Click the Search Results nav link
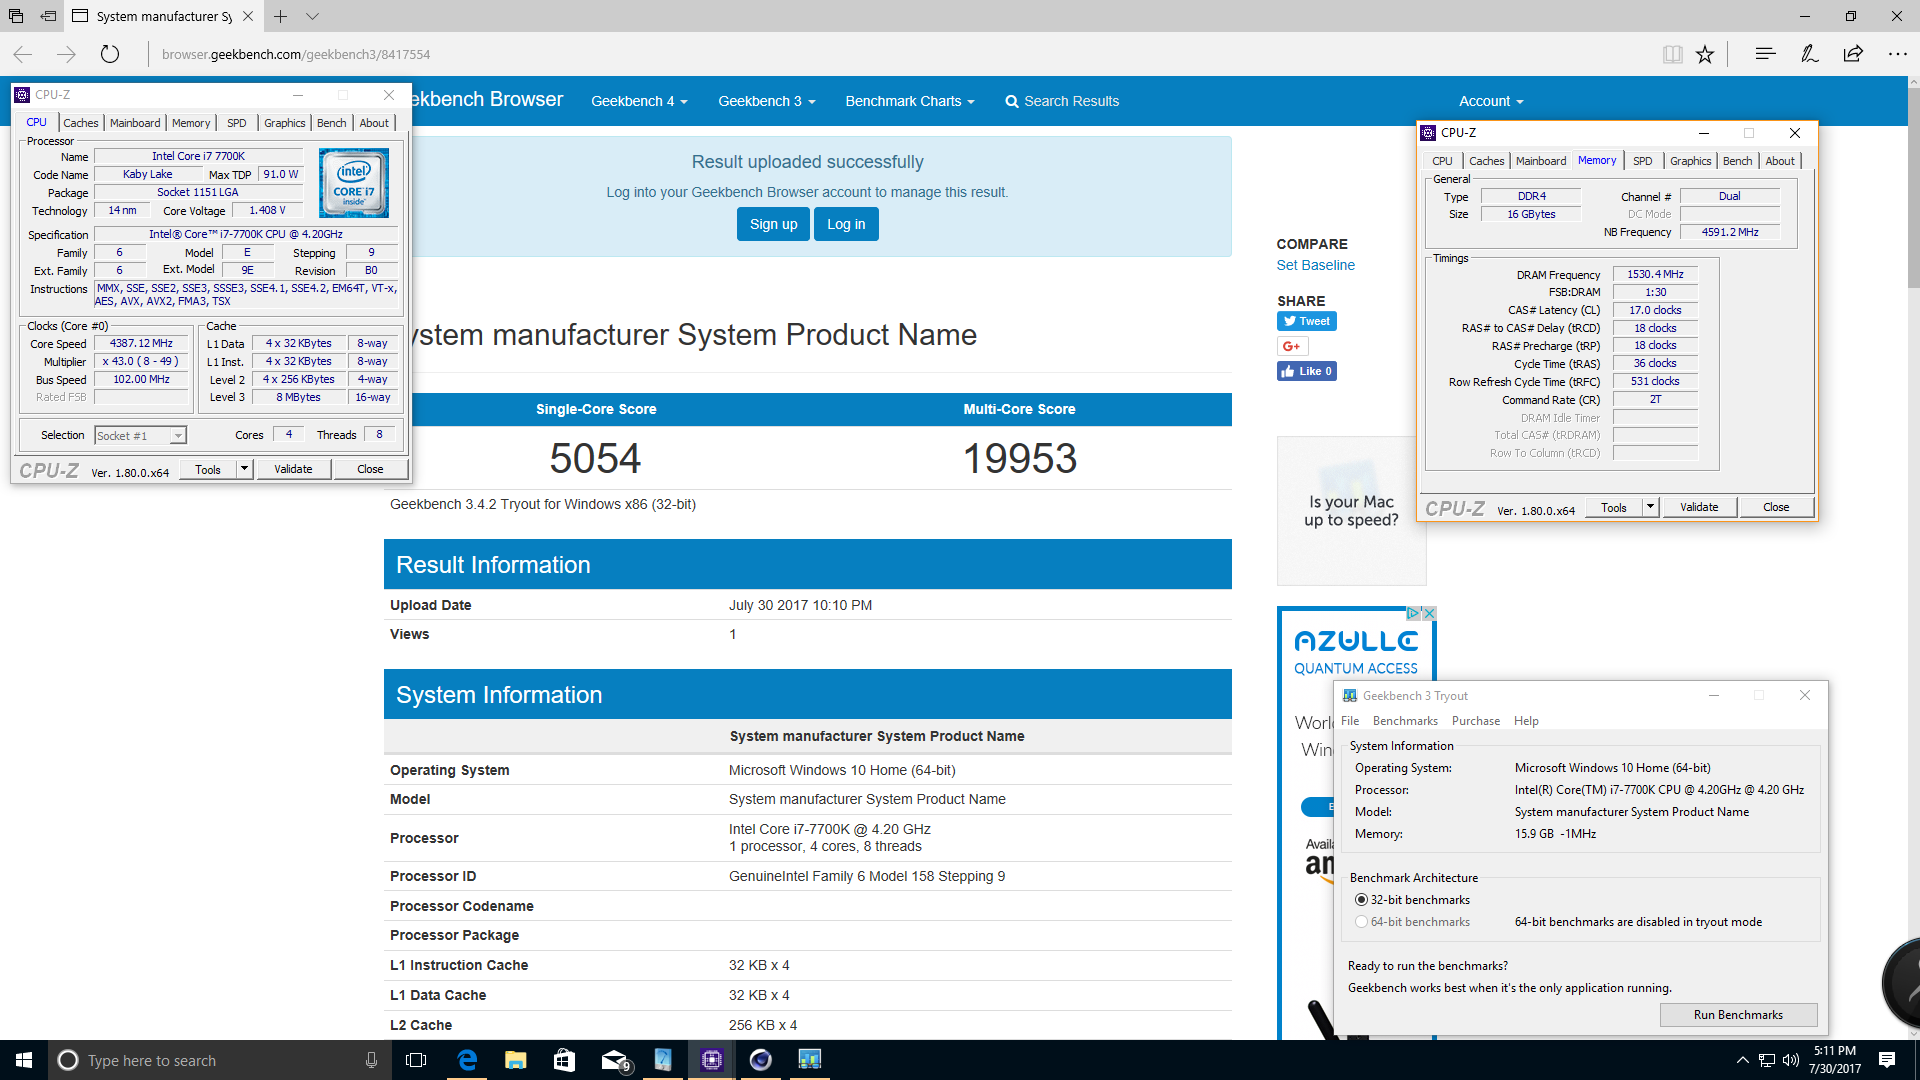Image resolution: width=1920 pixels, height=1080 pixels. 1062,101
